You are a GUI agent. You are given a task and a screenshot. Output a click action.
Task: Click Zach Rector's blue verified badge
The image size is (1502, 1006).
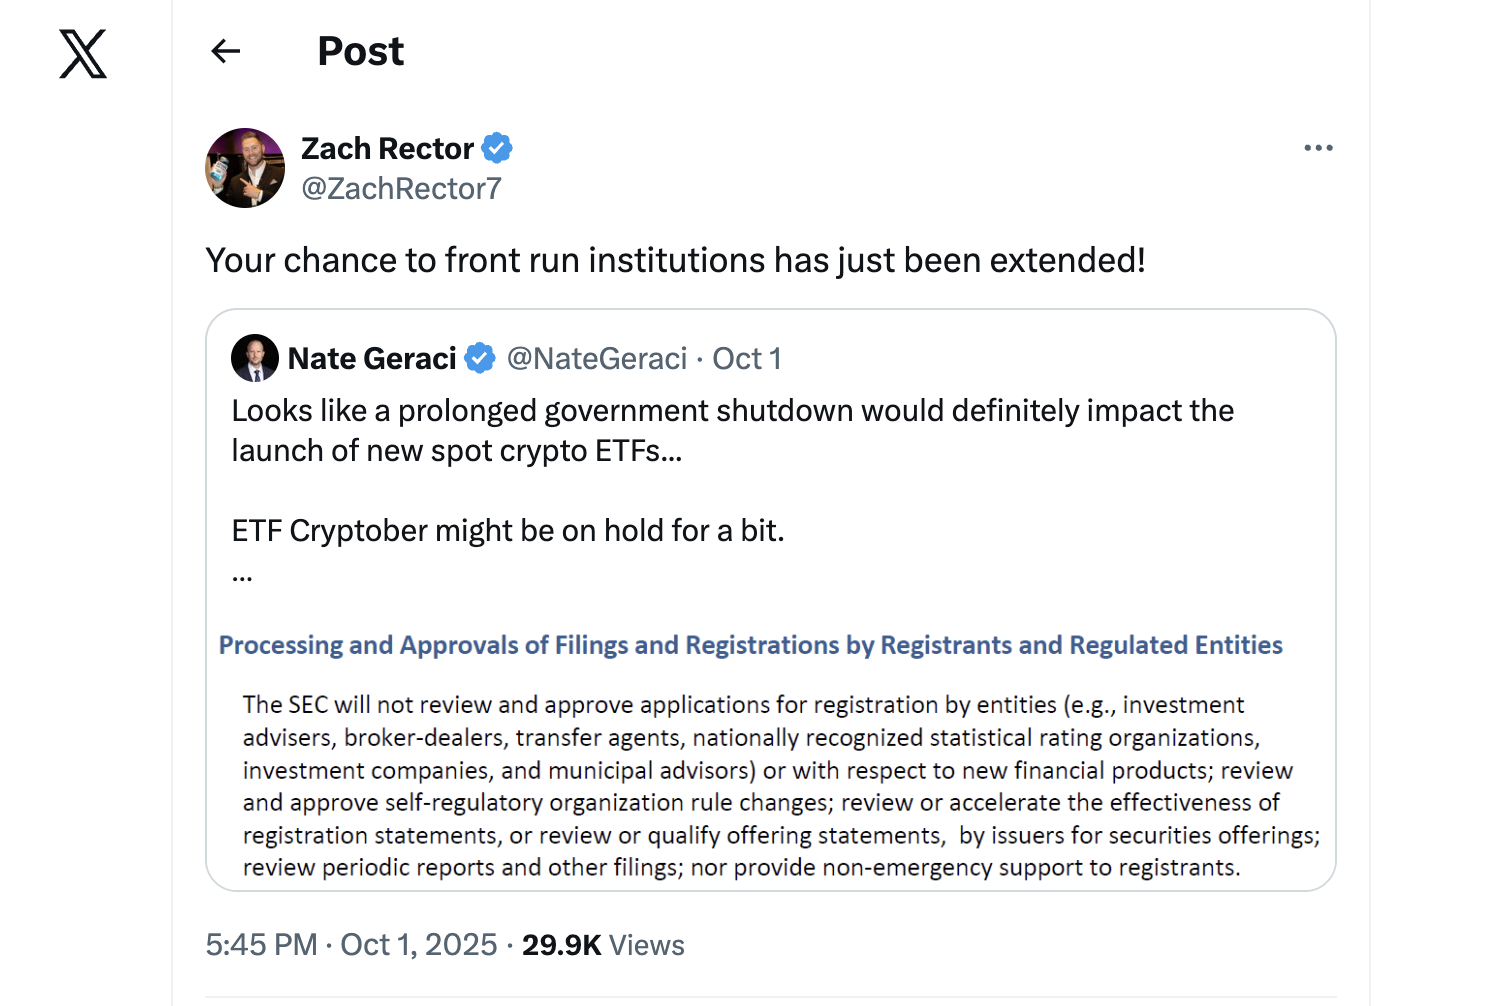[497, 148]
